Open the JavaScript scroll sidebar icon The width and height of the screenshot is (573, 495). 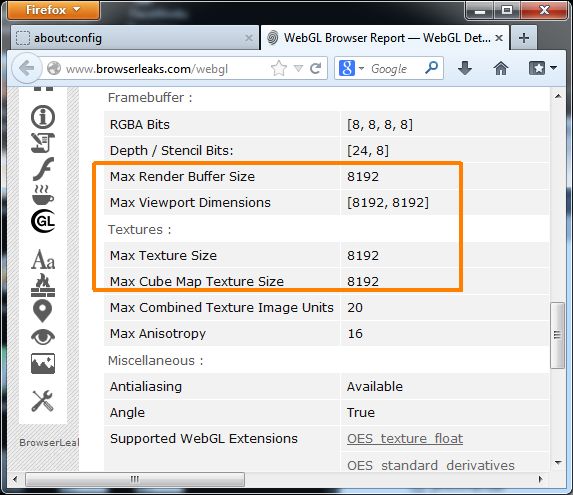click(43, 142)
